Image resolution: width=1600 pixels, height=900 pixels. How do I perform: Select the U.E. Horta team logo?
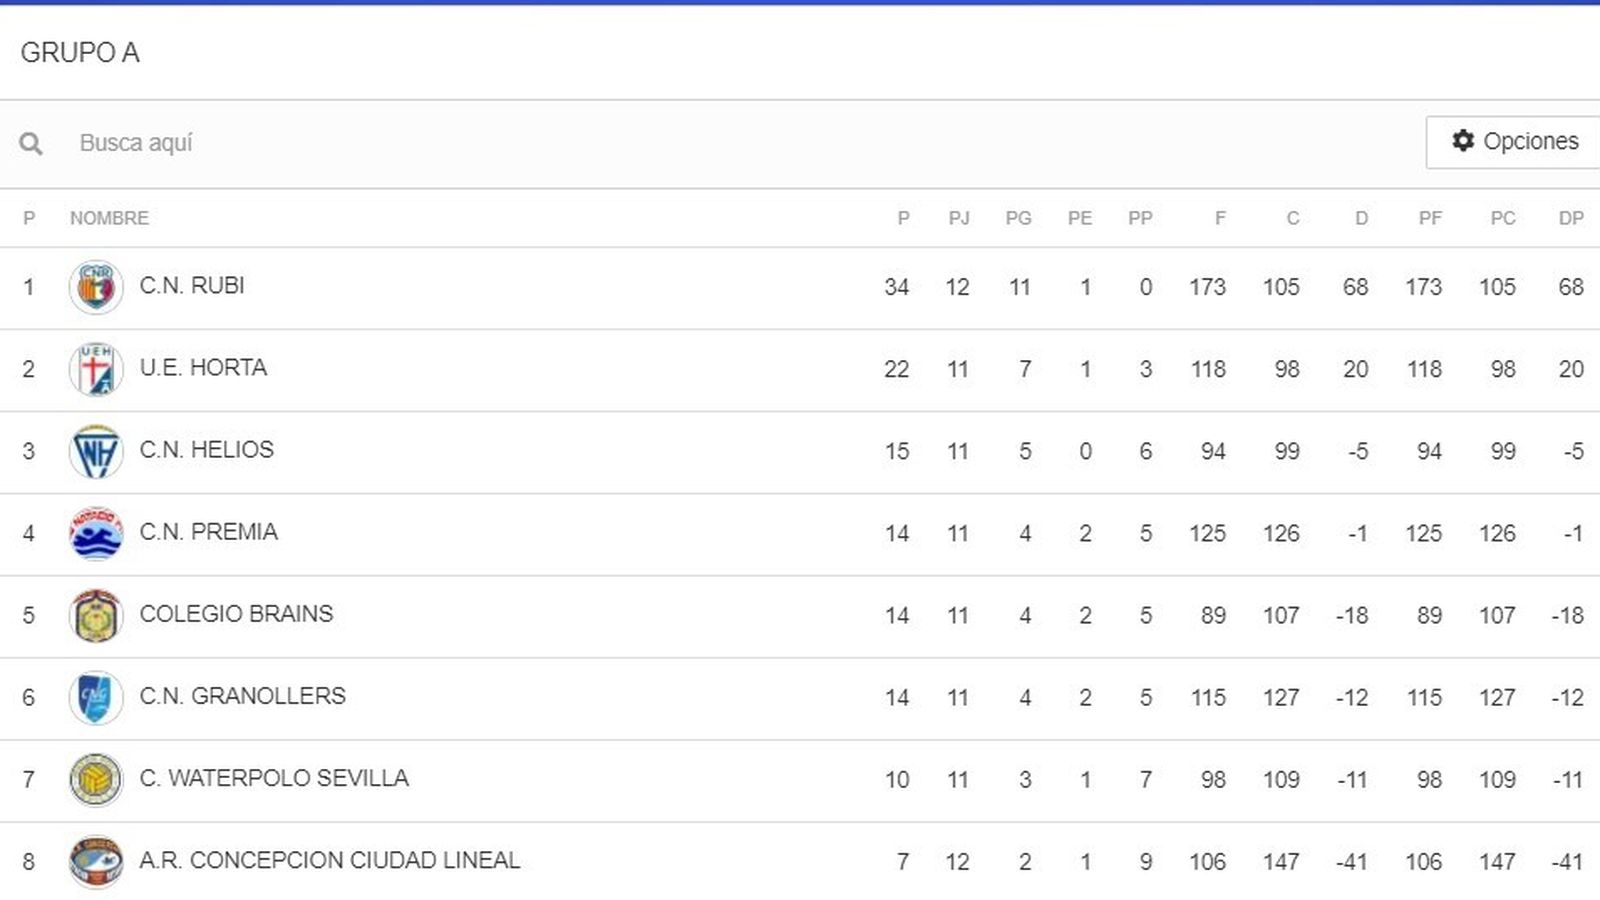point(96,369)
